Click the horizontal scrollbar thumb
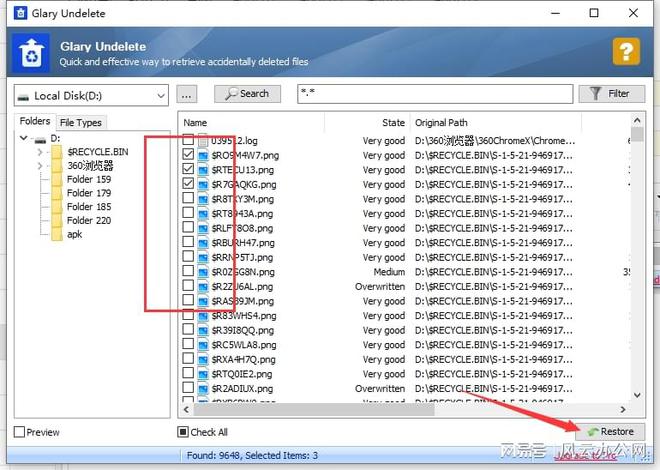660x470 pixels. (314, 409)
